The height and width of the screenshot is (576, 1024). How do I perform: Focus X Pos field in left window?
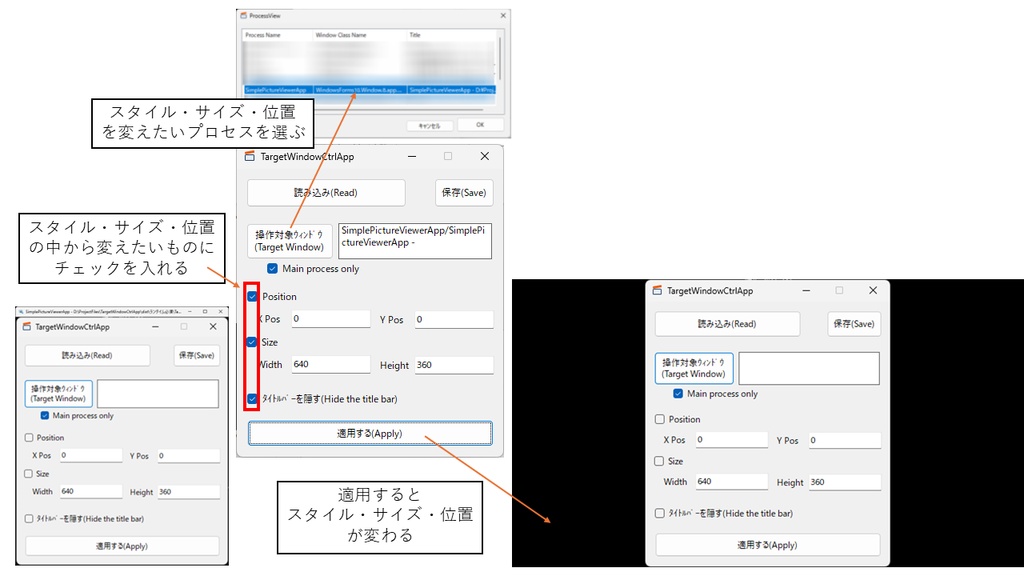tap(91, 455)
